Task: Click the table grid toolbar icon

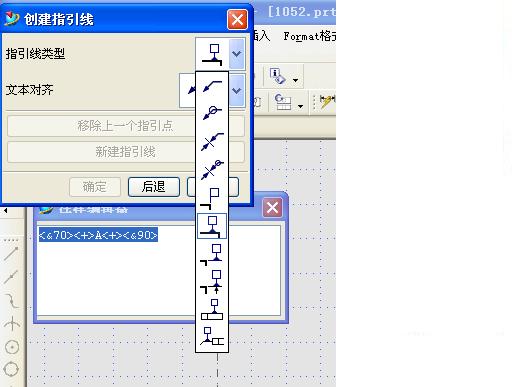Action: (x=283, y=102)
